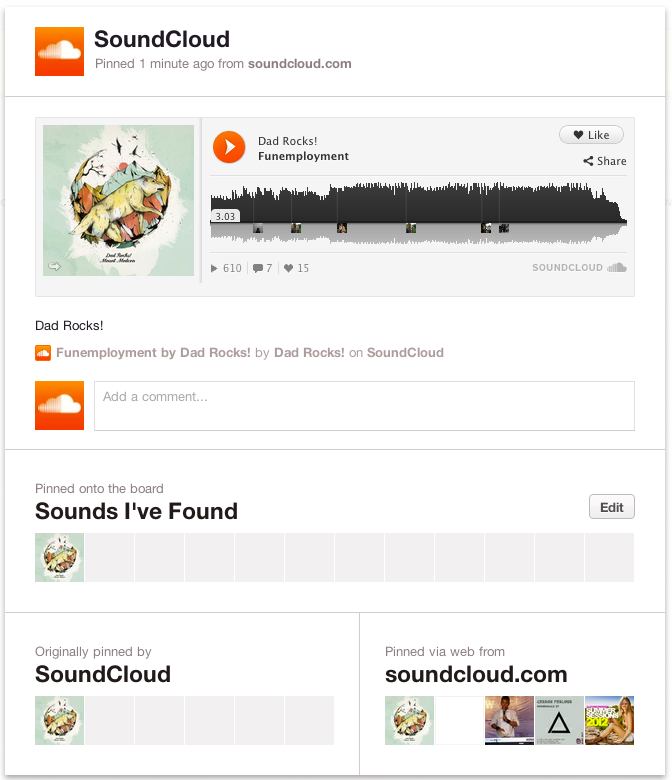Open the Share options
The image size is (672, 780).
coord(605,161)
